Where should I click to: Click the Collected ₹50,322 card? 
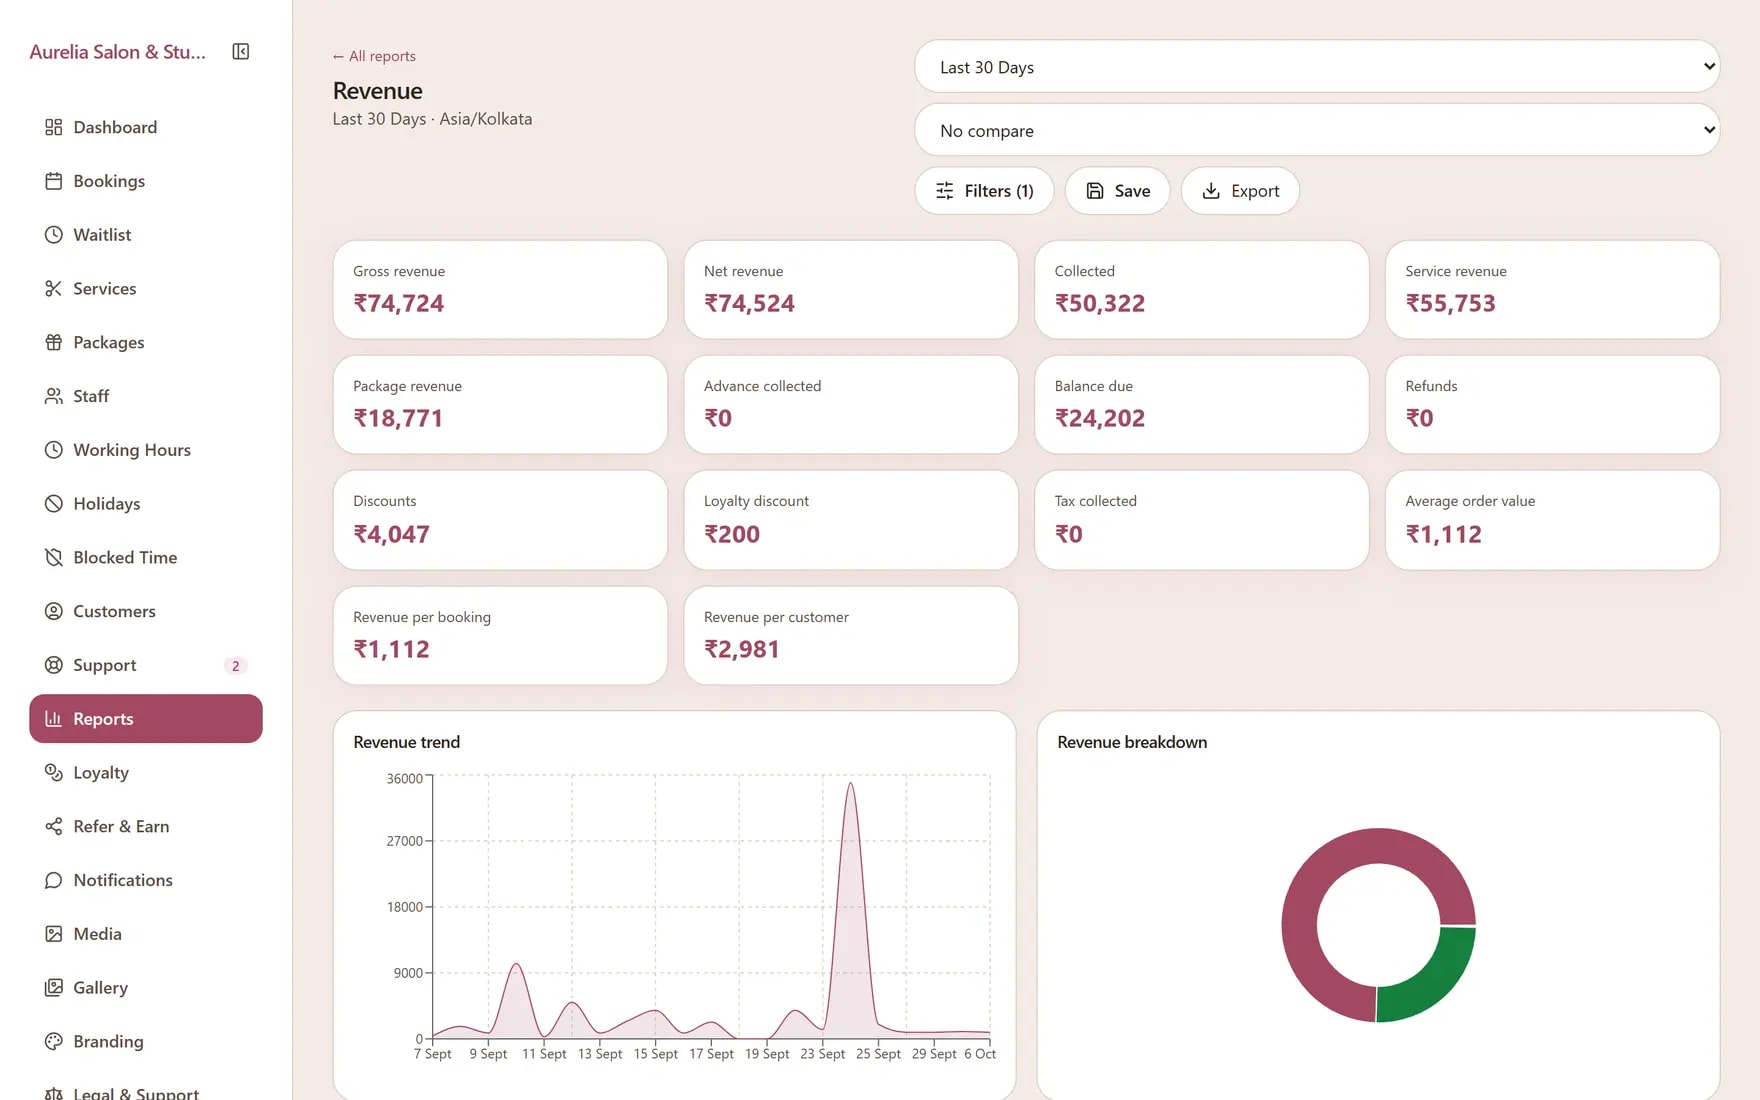click(x=1202, y=290)
